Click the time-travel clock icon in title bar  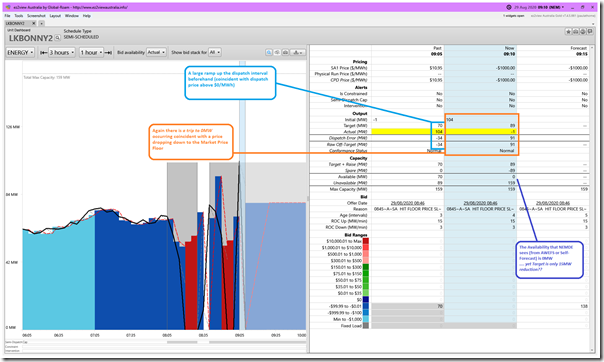pos(508,7)
